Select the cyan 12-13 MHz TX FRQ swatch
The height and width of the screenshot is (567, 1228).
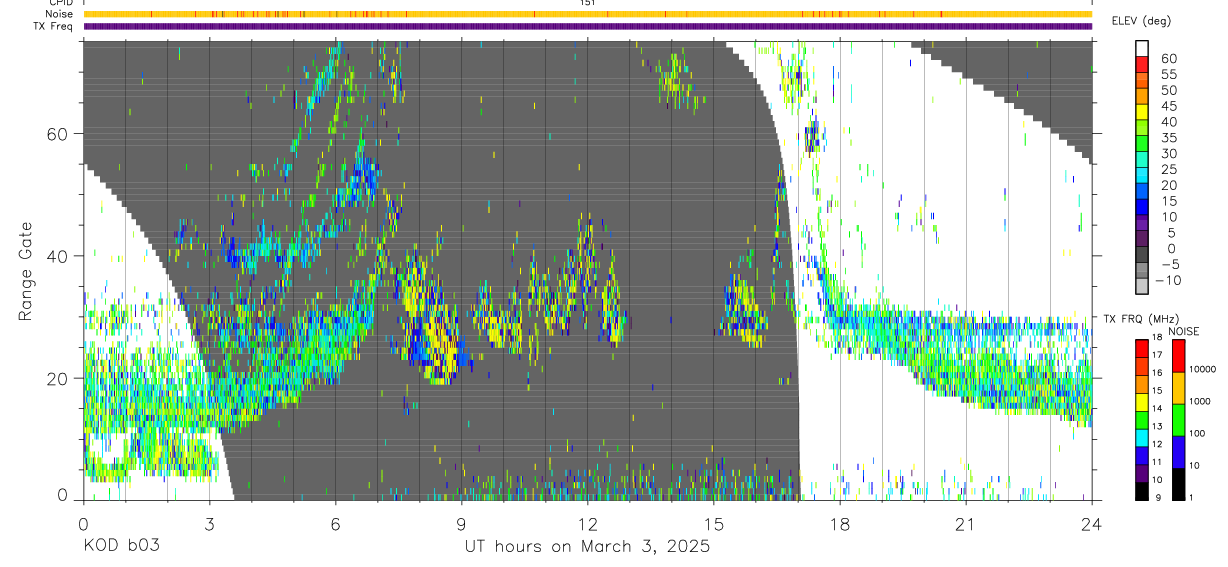click(x=1142, y=436)
